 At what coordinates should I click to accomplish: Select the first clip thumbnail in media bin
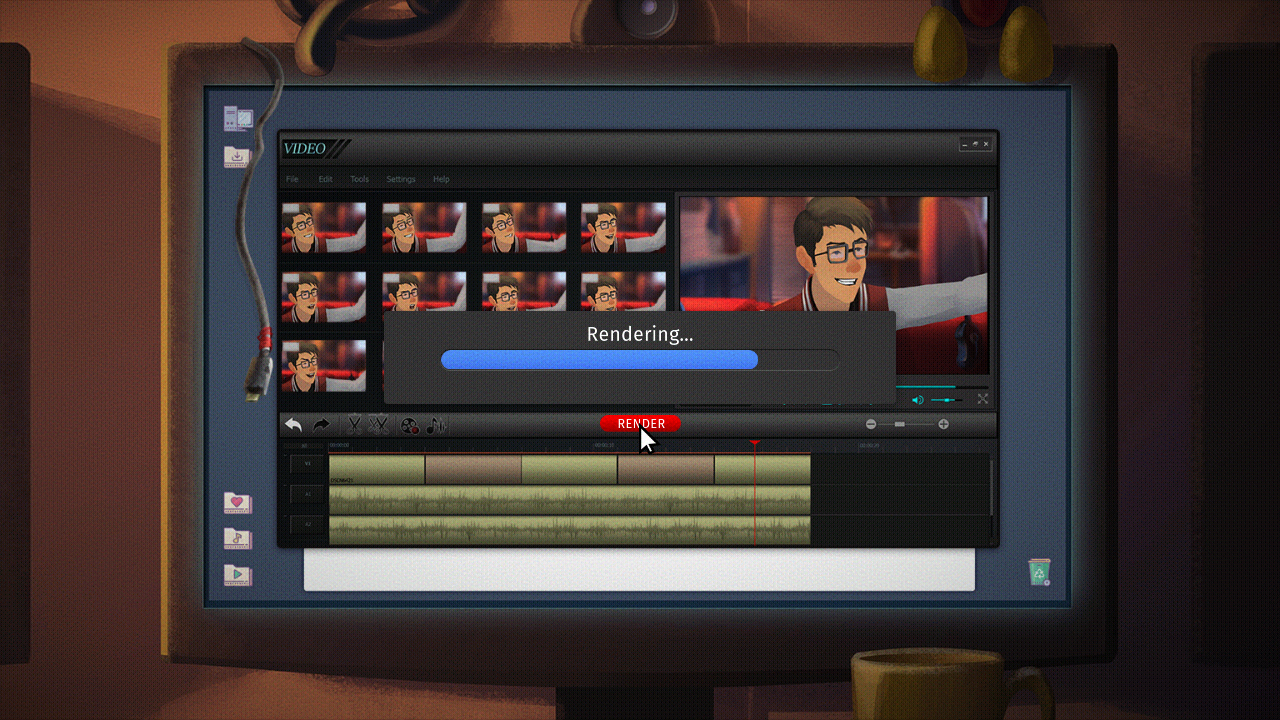(x=323, y=227)
